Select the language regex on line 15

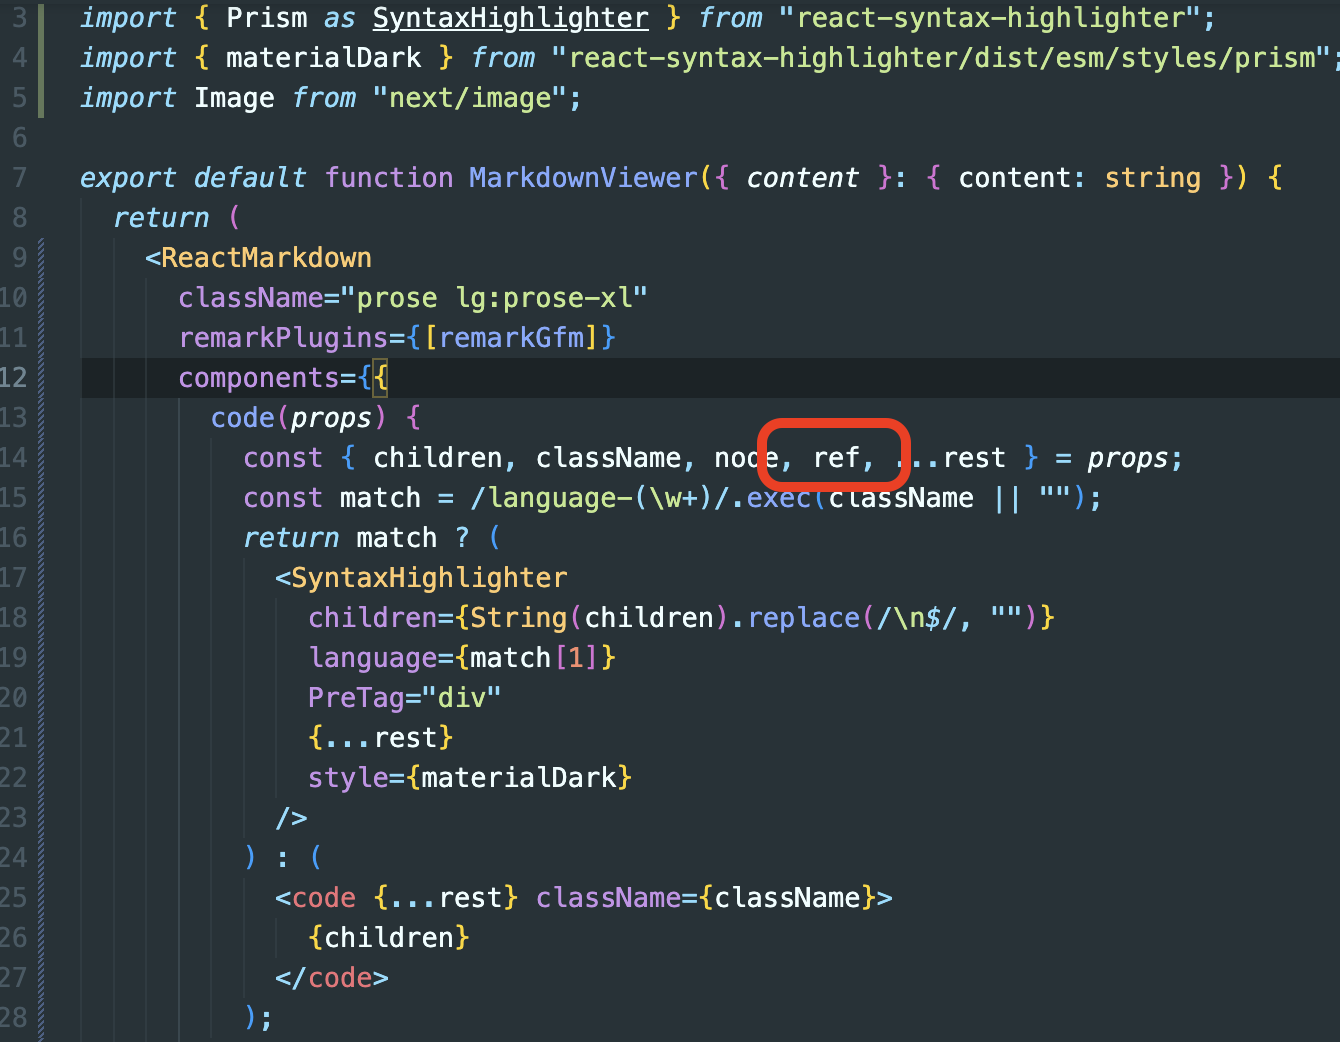coord(600,497)
